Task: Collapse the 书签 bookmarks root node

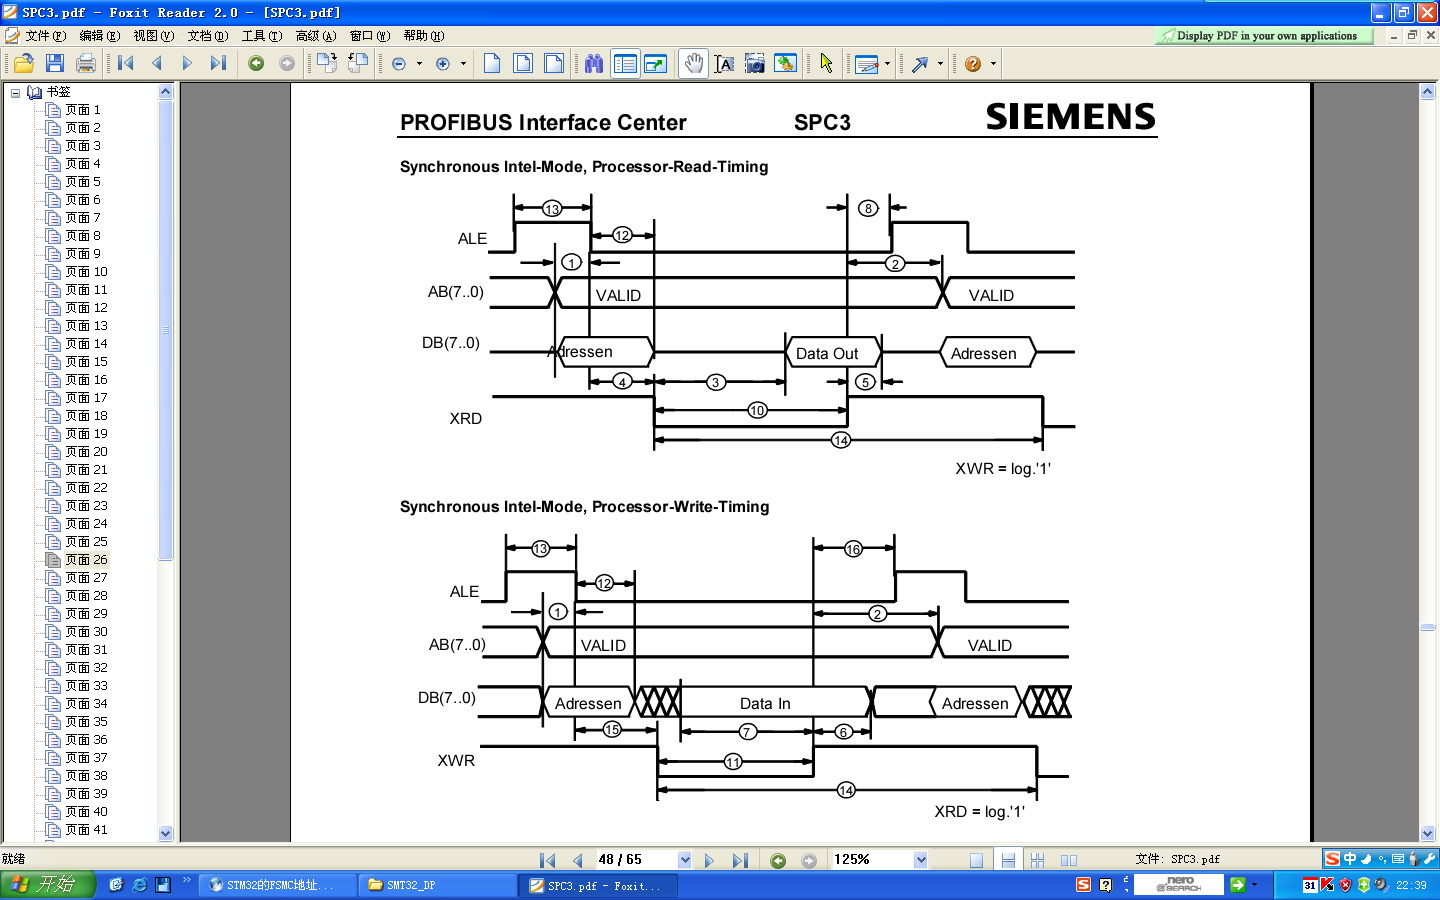Action: click(15, 92)
